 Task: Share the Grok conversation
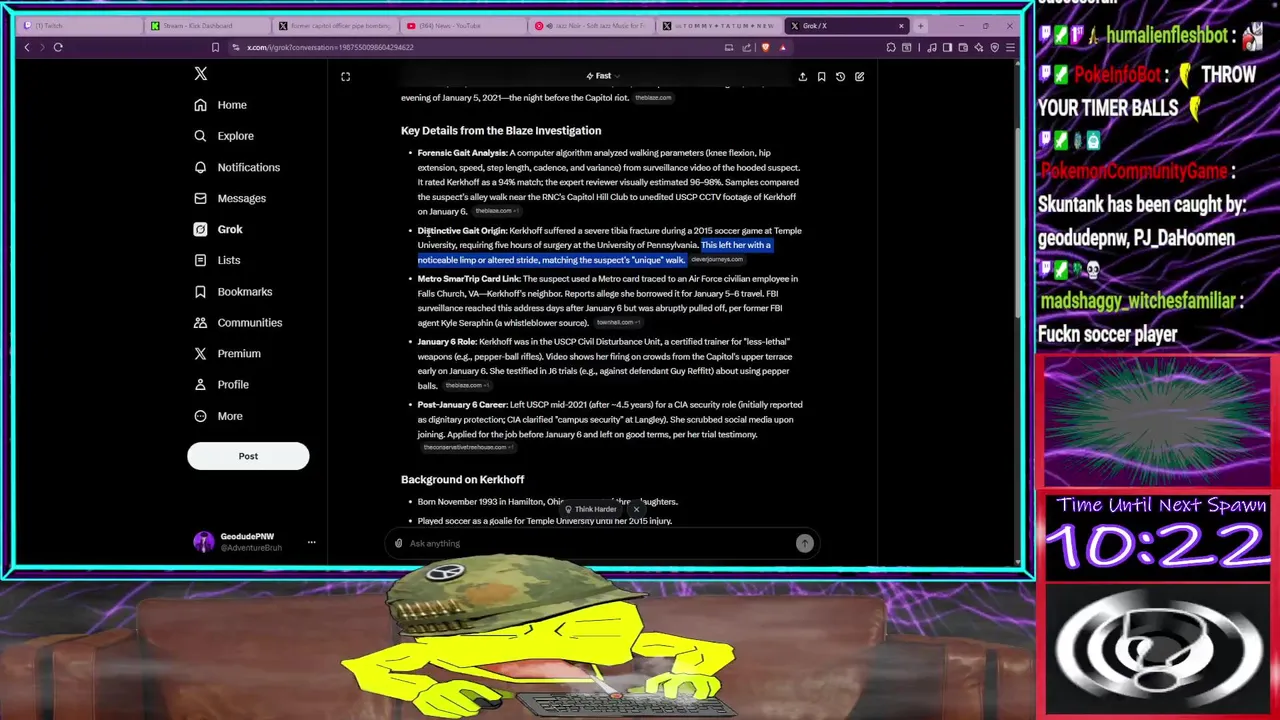click(x=802, y=77)
